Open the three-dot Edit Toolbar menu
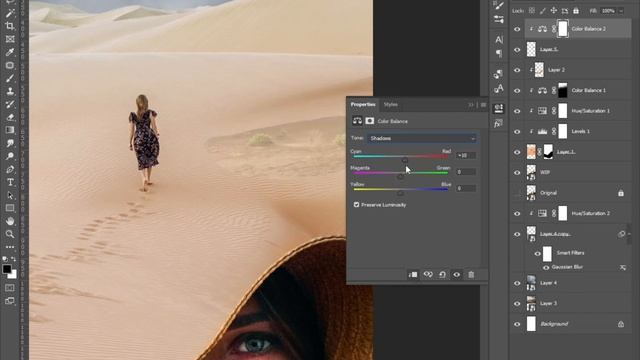This screenshot has height=360, width=640. coord(10,247)
